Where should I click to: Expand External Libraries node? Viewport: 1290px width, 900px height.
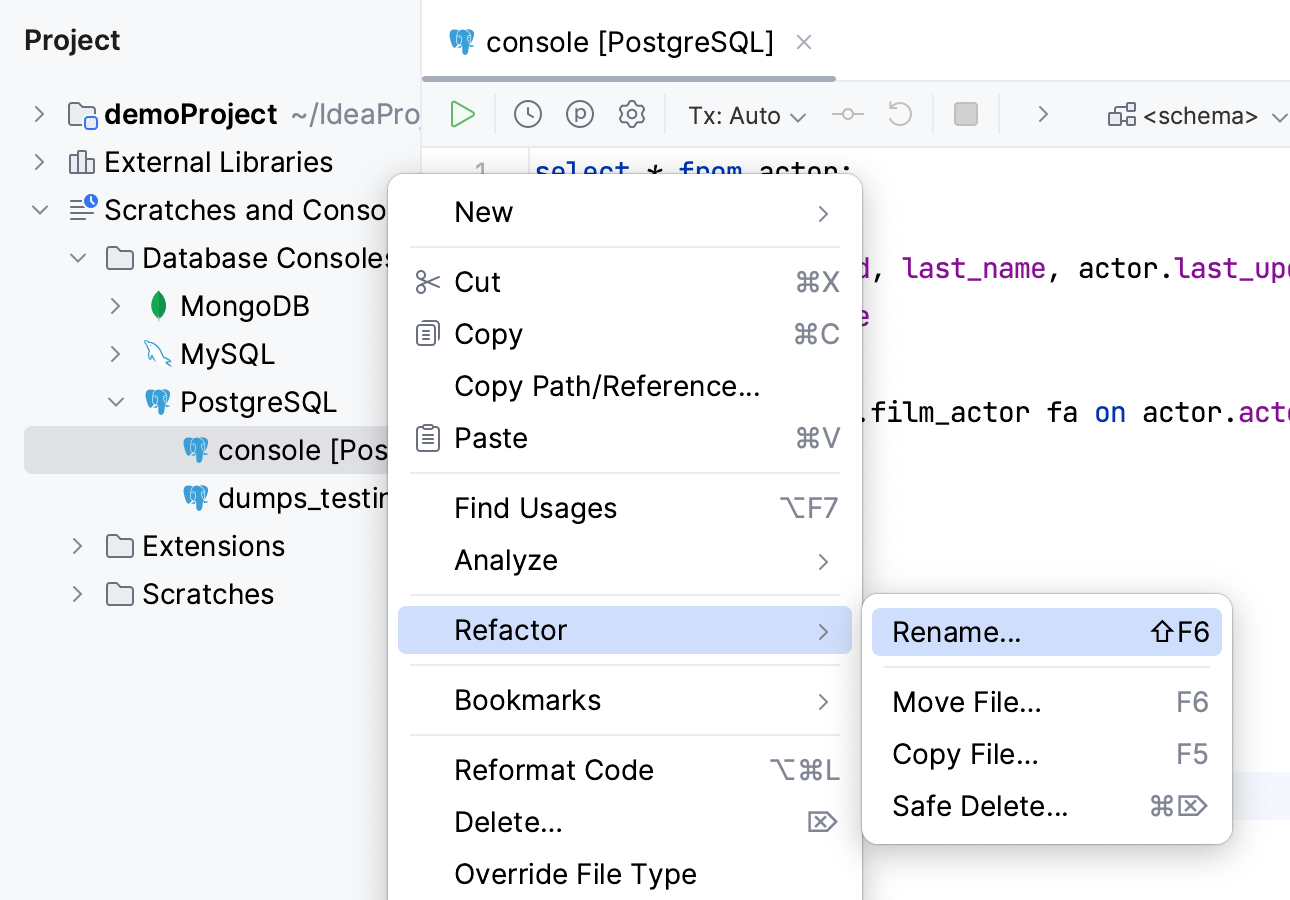point(39,162)
